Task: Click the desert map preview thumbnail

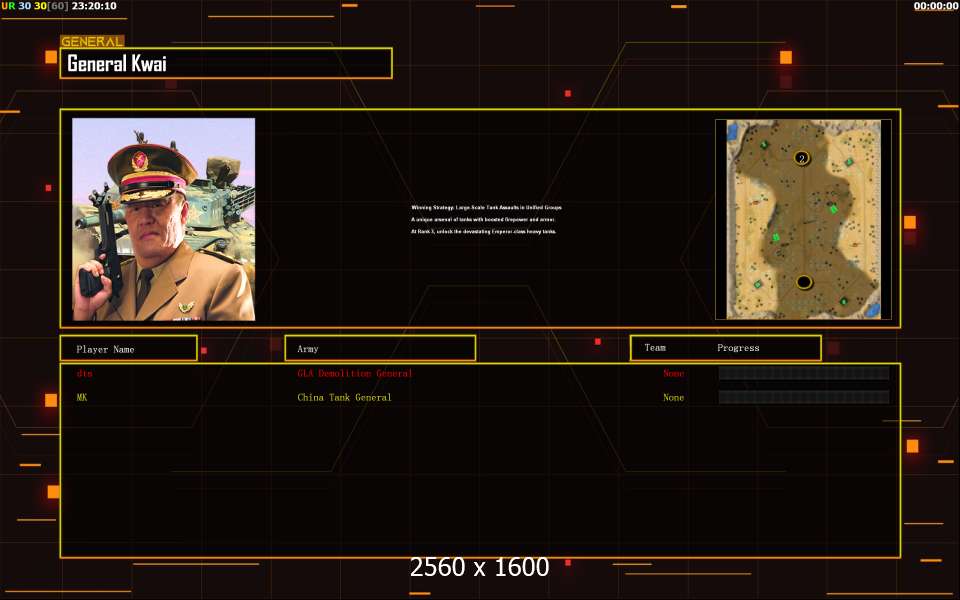Action: click(x=803, y=219)
